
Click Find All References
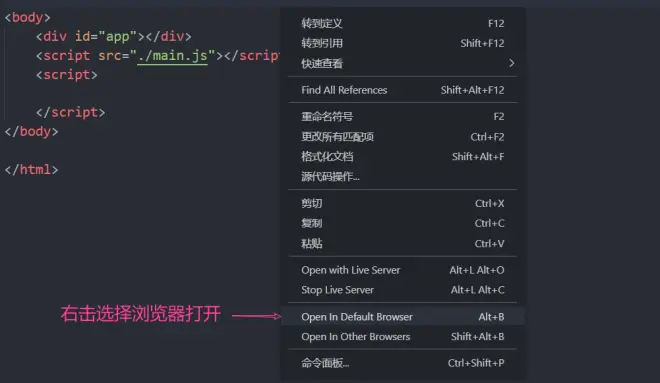coord(402,90)
